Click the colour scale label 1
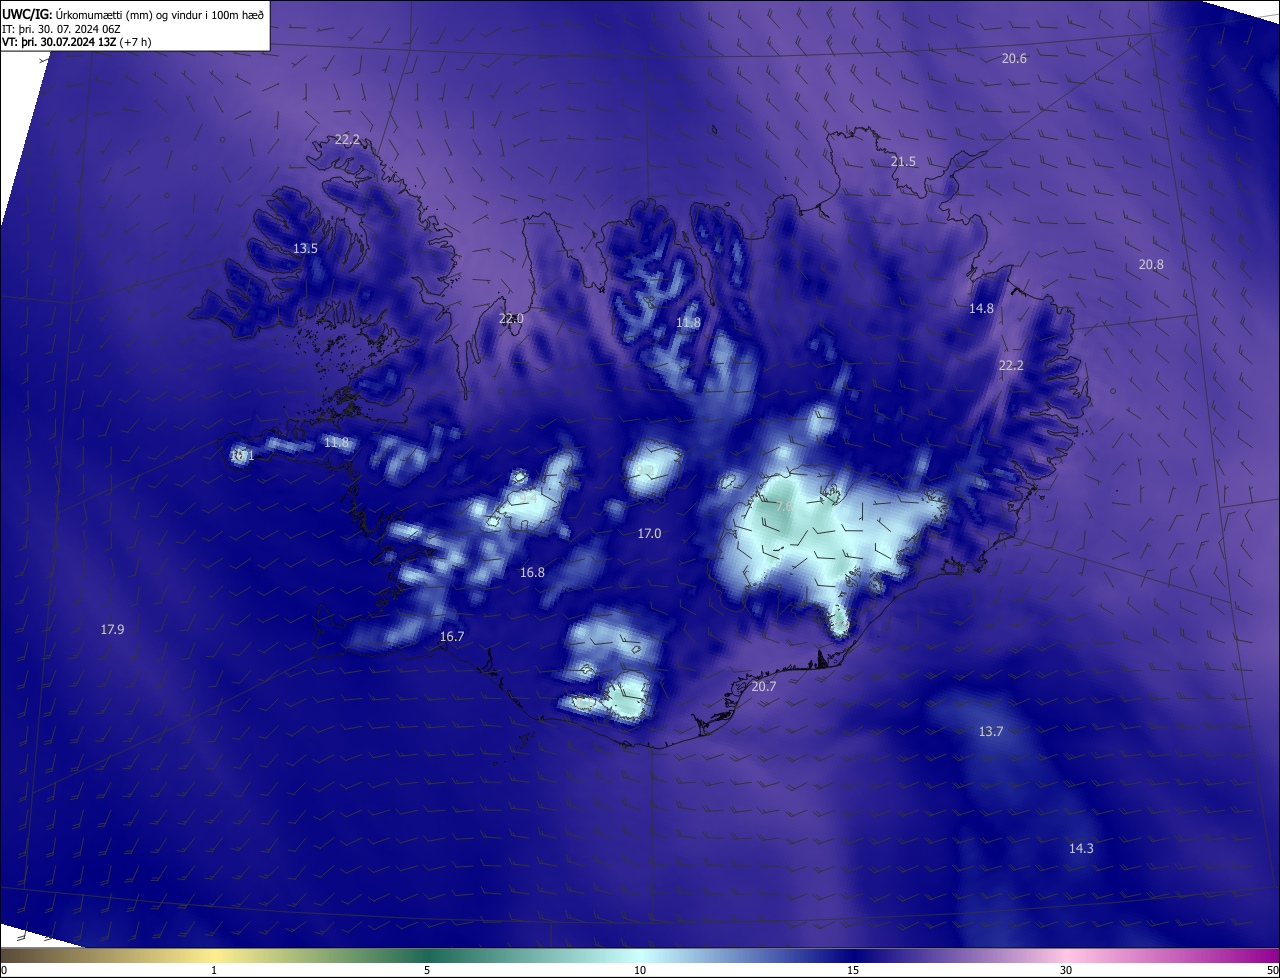Screen dimensions: 1280x978 point(214,970)
